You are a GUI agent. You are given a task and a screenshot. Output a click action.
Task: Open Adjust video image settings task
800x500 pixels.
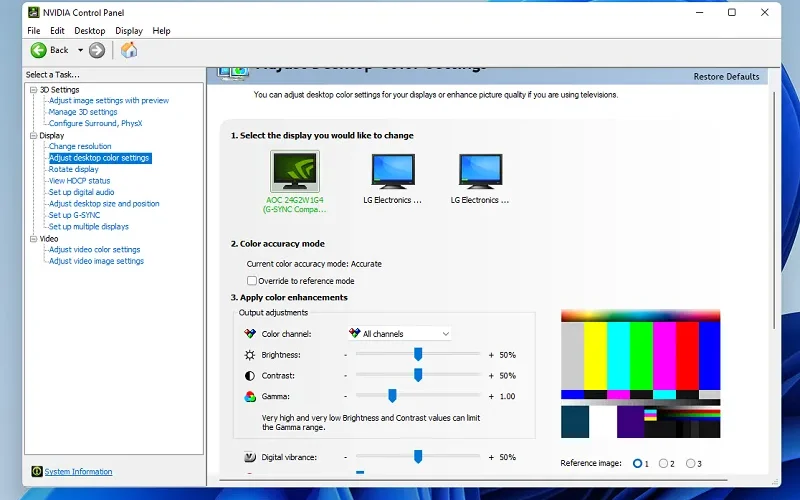point(96,261)
